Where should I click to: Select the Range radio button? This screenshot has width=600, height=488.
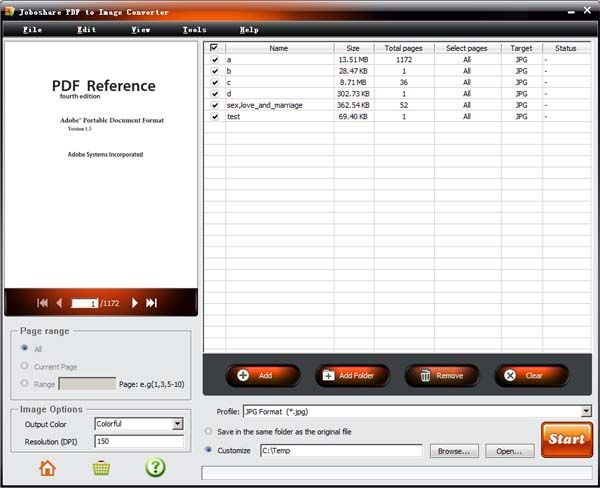coord(24,383)
